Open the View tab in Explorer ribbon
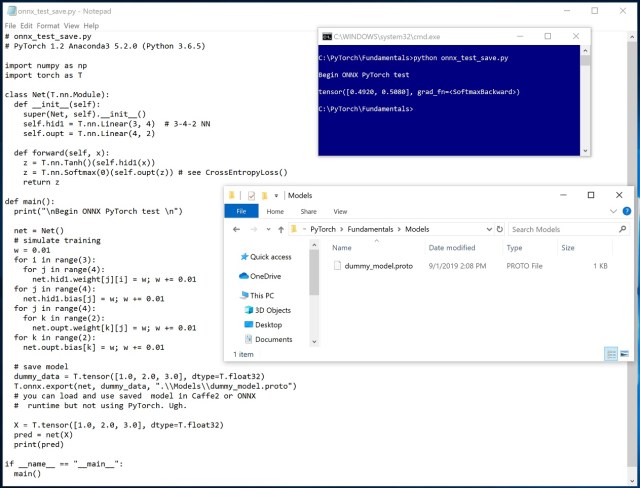Image resolution: width=640 pixels, height=488 pixels. click(340, 212)
